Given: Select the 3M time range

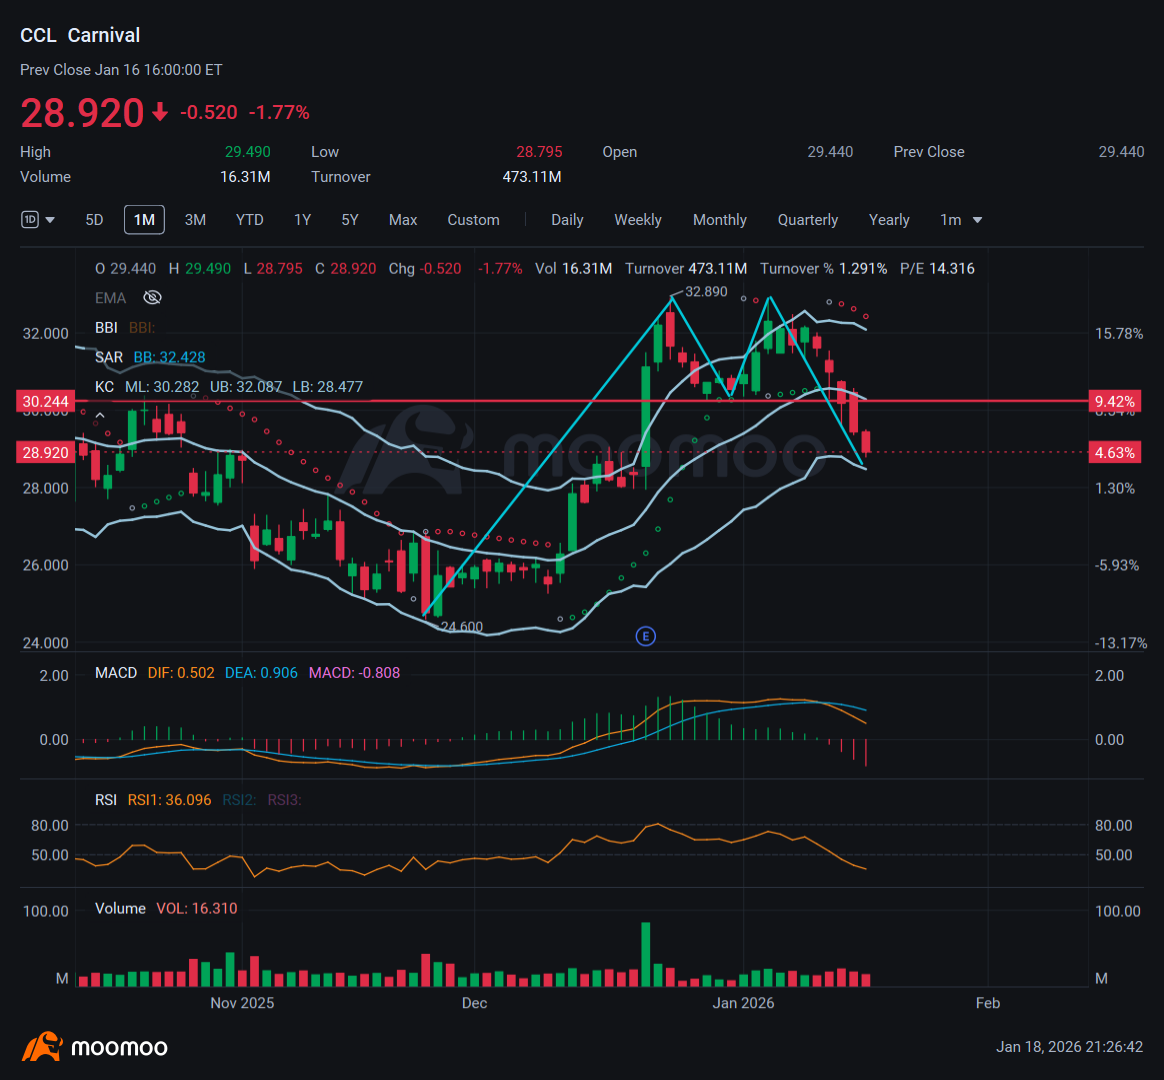Looking at the screenshot, I should click(195, 220).
